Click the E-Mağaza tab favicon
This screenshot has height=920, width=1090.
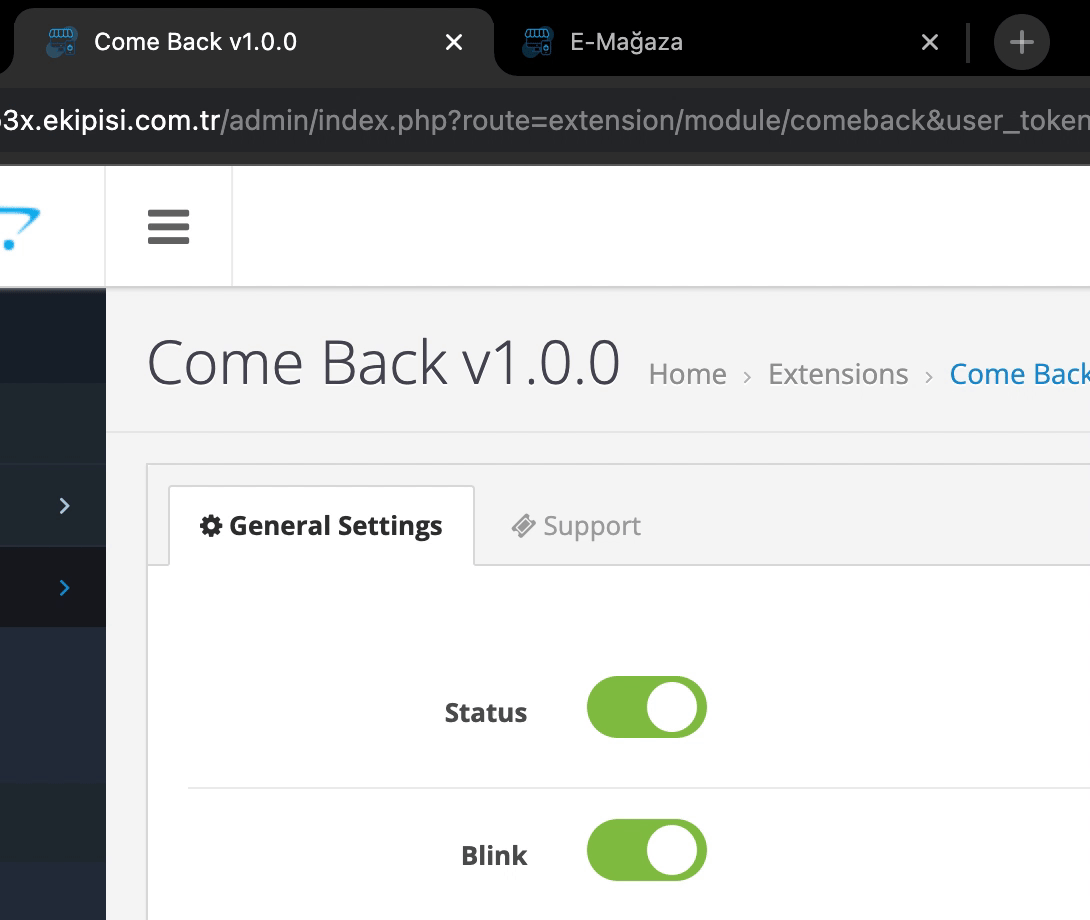tap(537, 42)
